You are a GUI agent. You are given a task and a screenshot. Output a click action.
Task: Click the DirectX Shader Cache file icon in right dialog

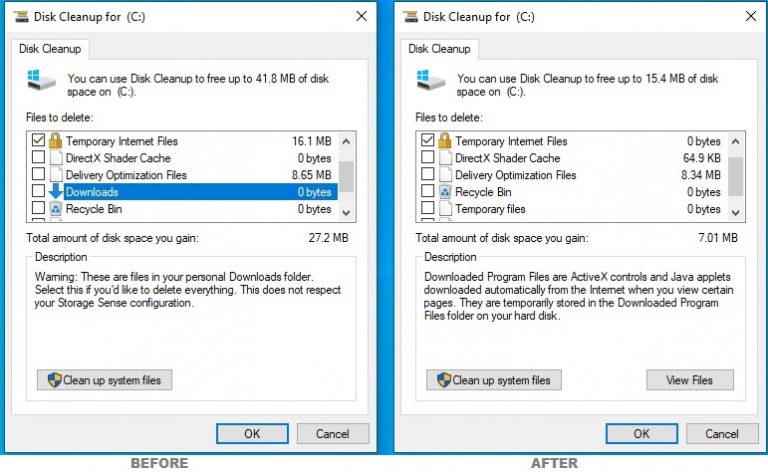[x=445, y=158]
